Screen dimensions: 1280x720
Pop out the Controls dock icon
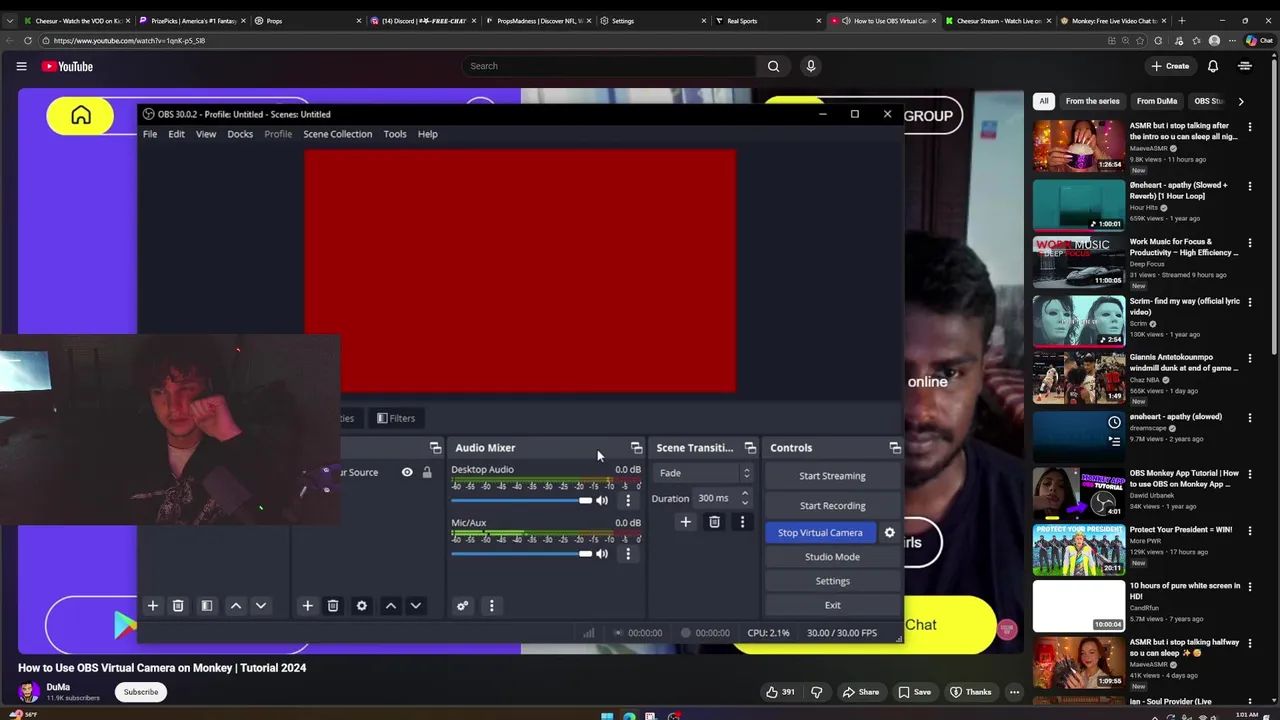click(x=895, y=448)
